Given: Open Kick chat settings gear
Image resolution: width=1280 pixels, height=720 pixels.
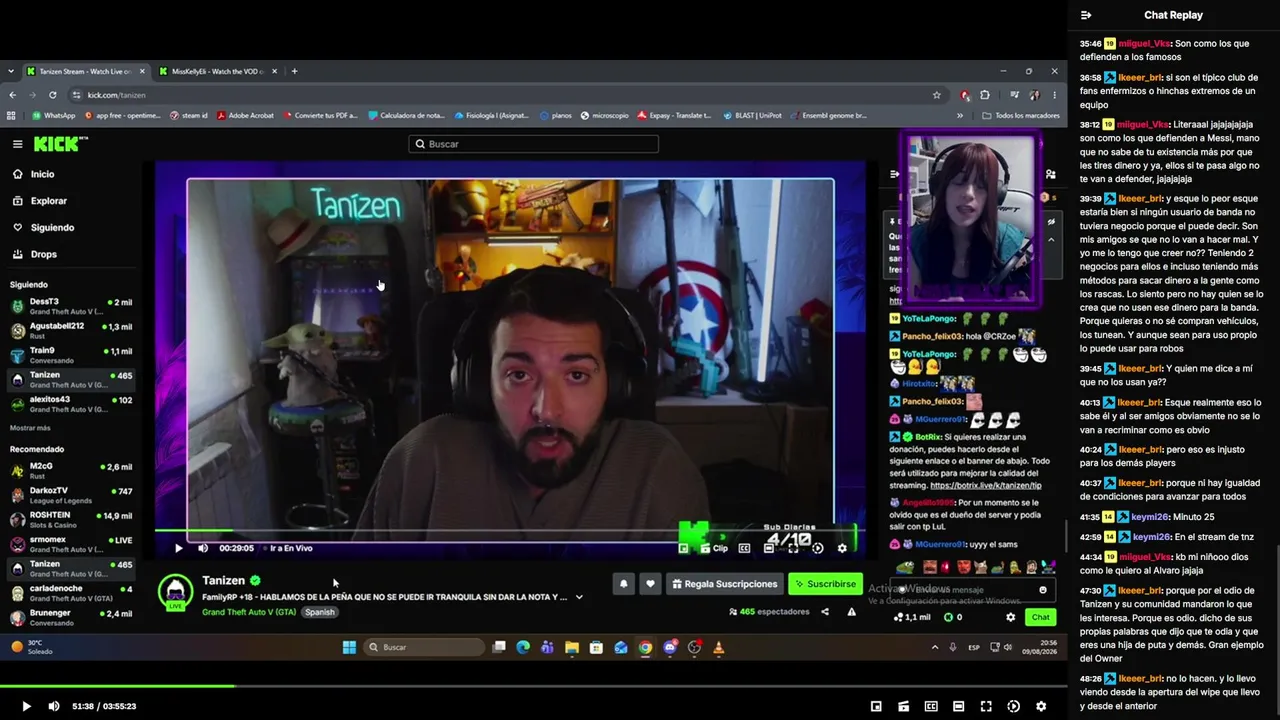Looking at the screenshot, I should (1010, 617).
